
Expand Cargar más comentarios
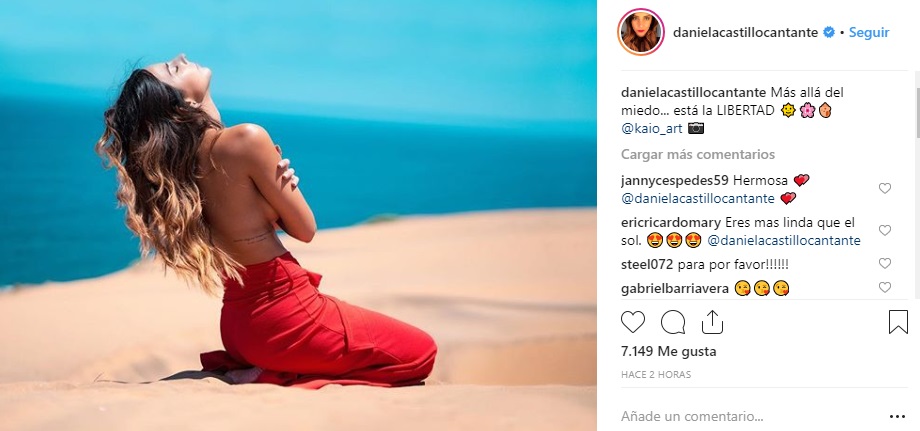tap(698, 154)
